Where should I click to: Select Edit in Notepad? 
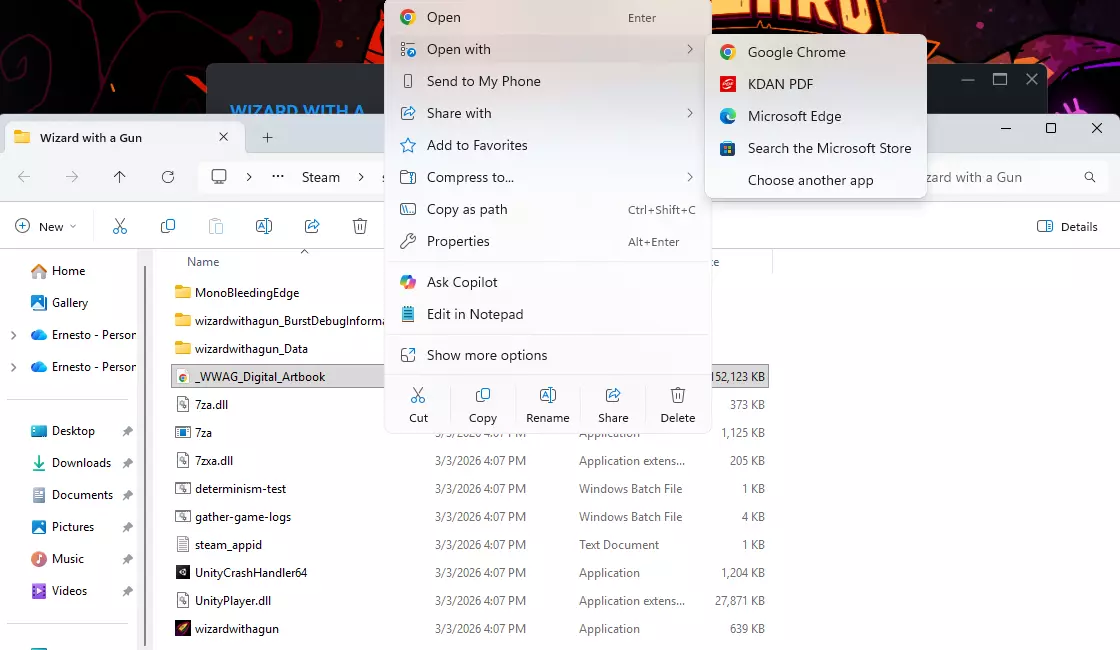pyautogui.click(x=548, y=315)
